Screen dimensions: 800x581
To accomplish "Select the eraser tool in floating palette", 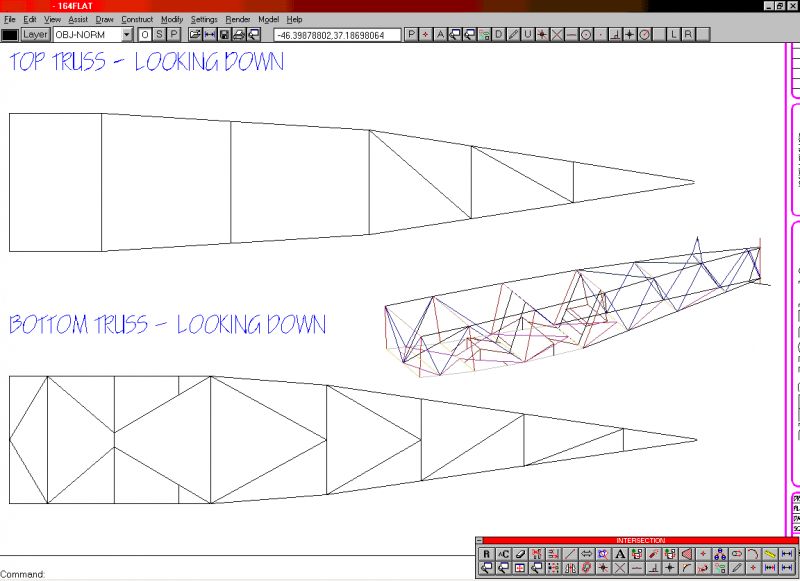I will [x=520, y=553].
